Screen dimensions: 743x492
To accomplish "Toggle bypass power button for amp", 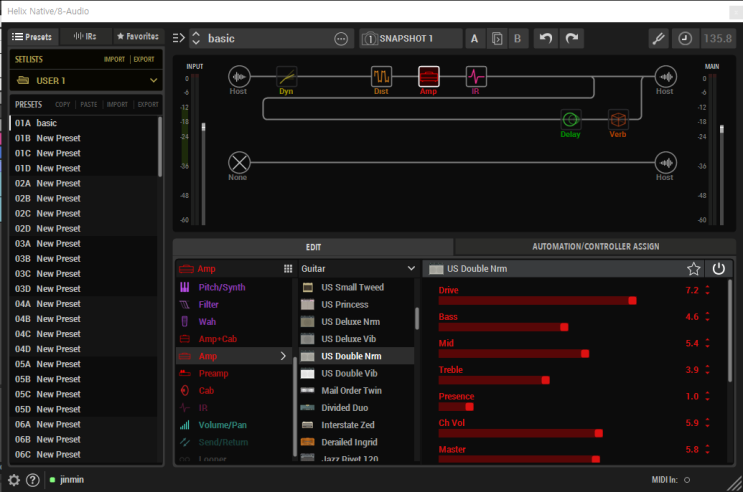I will pos(718,269).
